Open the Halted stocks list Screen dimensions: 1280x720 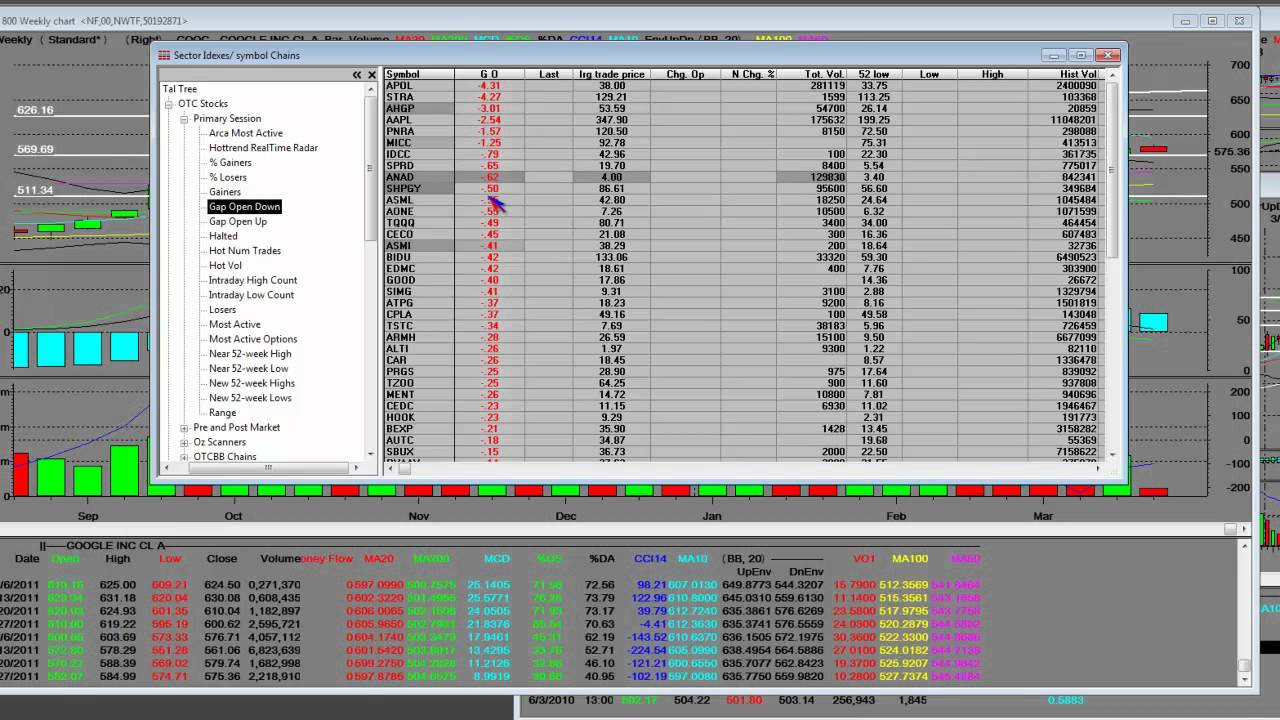coord(223,236)
